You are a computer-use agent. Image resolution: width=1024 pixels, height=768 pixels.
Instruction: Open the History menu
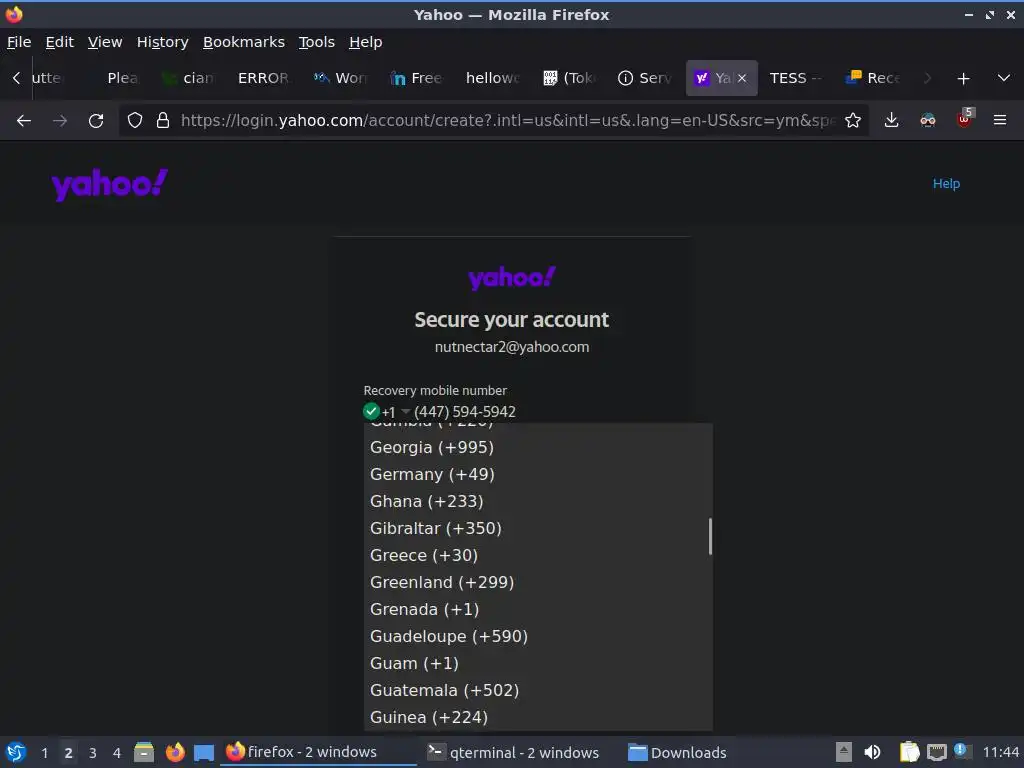click(163, 42)
